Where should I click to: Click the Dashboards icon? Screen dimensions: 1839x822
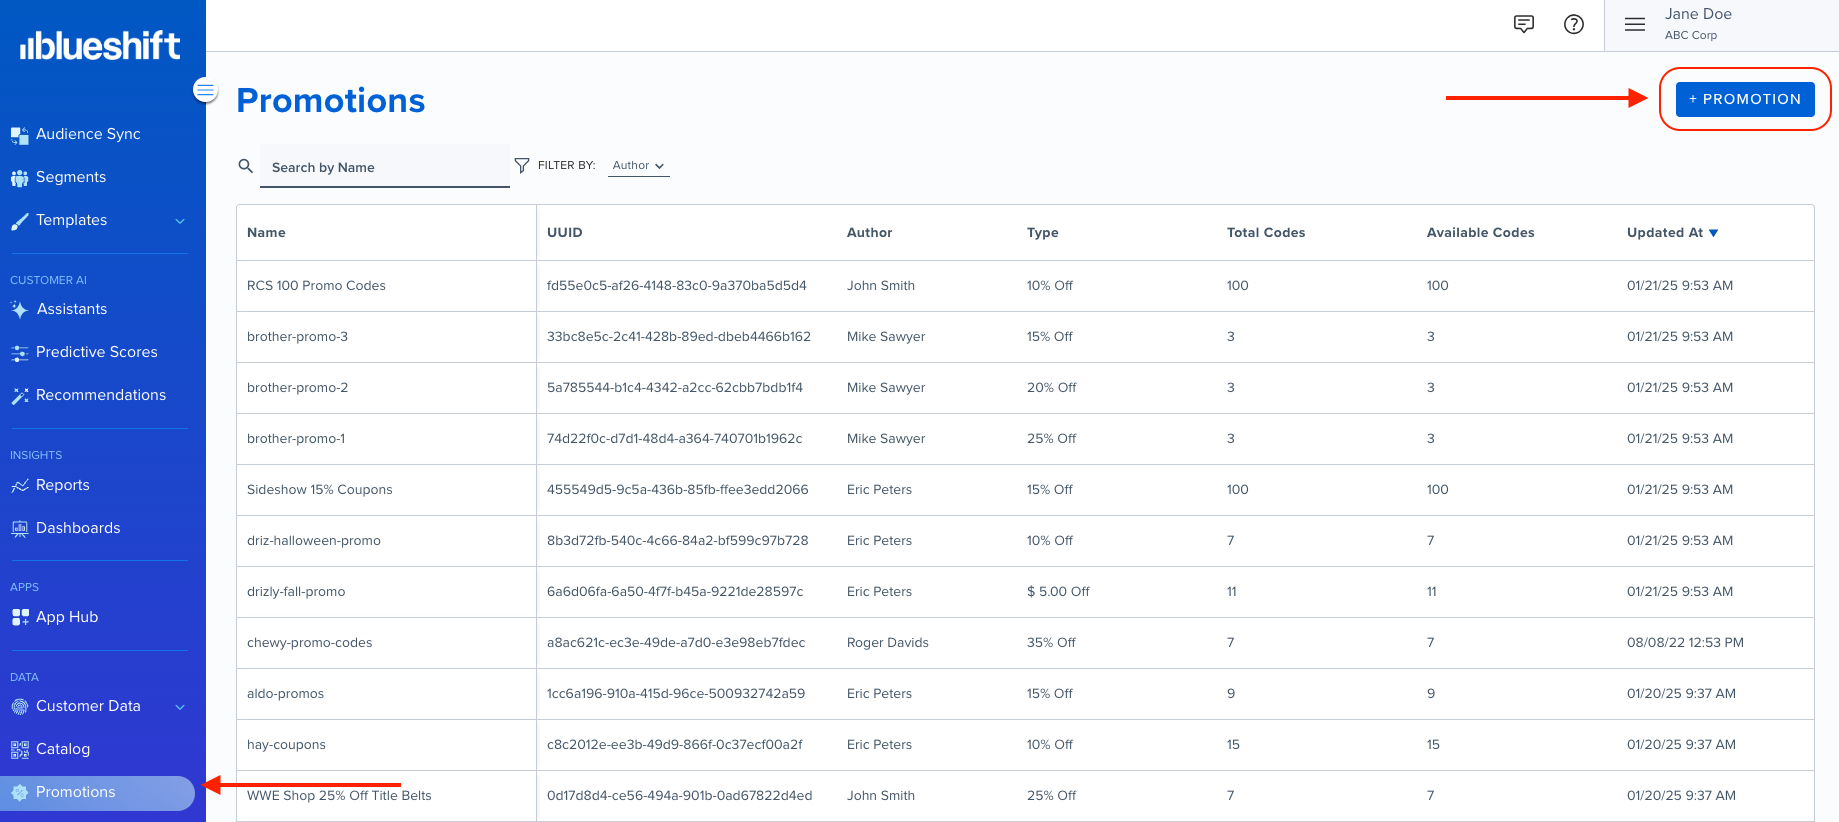point(19,529)
